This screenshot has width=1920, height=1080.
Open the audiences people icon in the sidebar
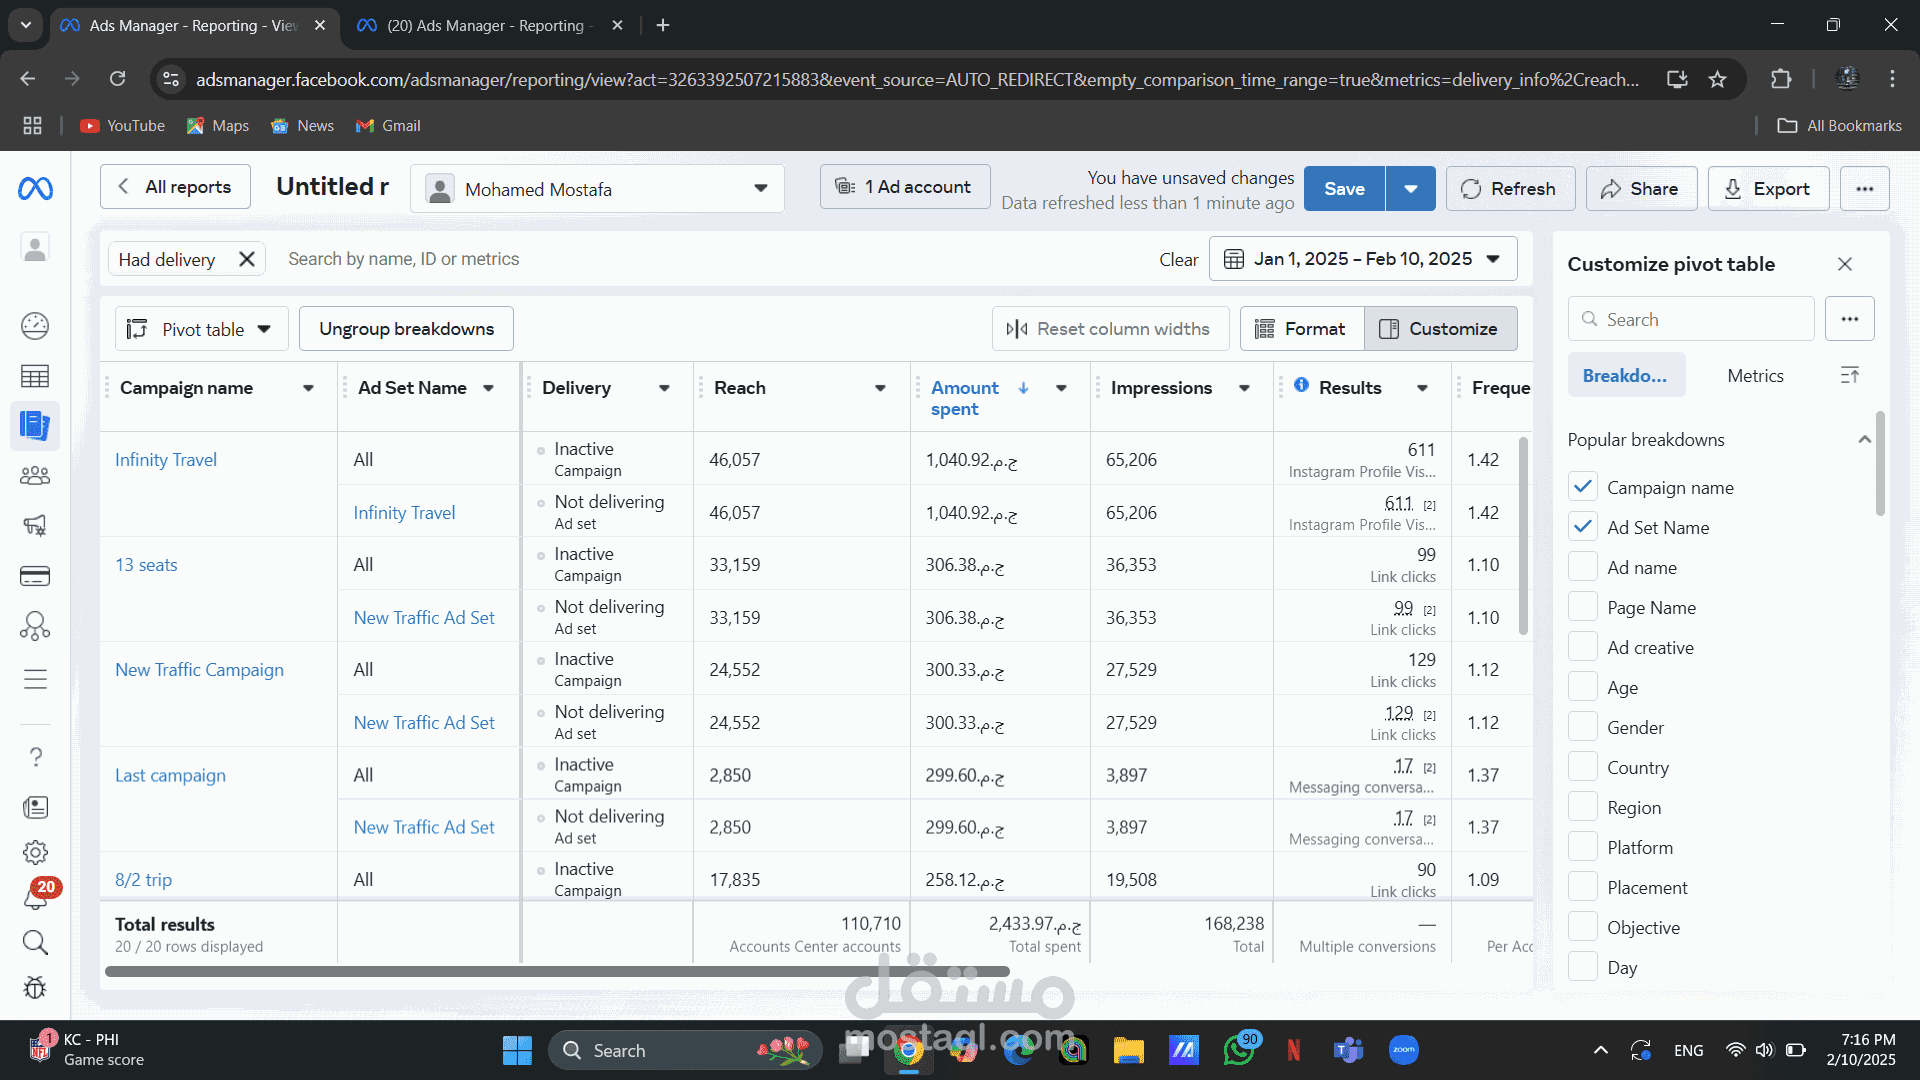pos(35,476)
